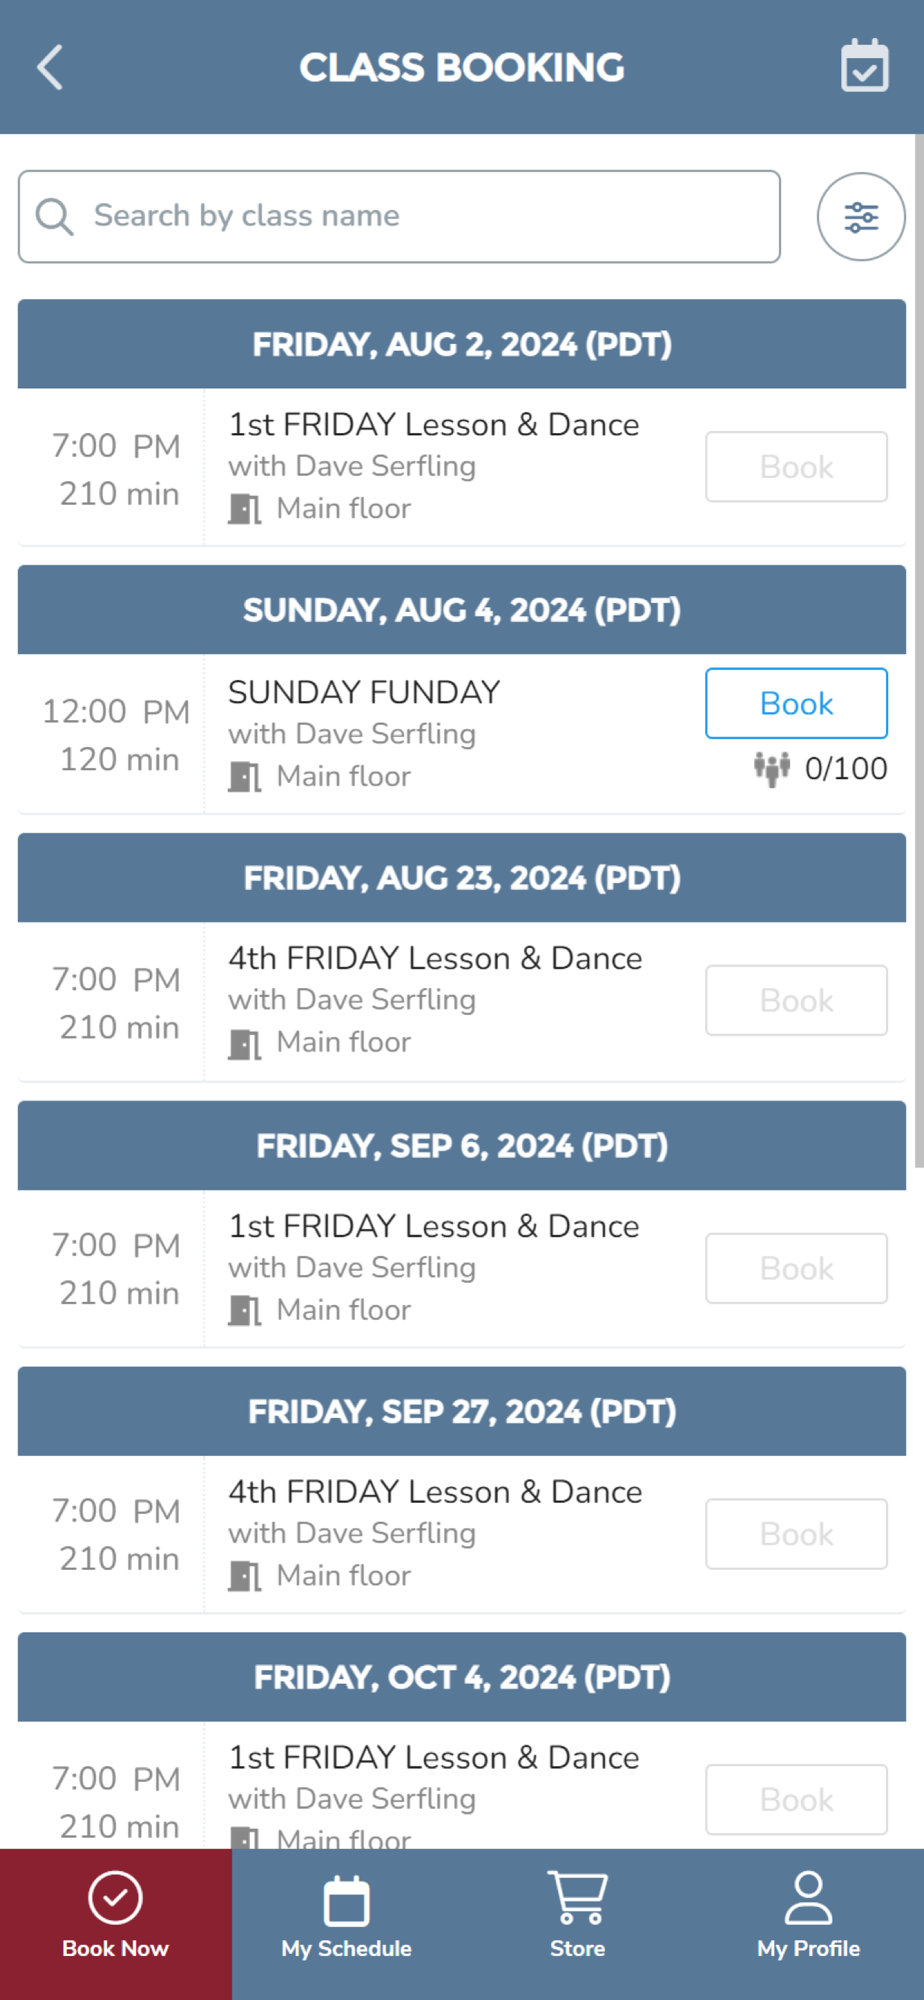Select the Sunday, Aug 4, 2024 date header
924x2000 pixels.
click(x=461, y=610)
